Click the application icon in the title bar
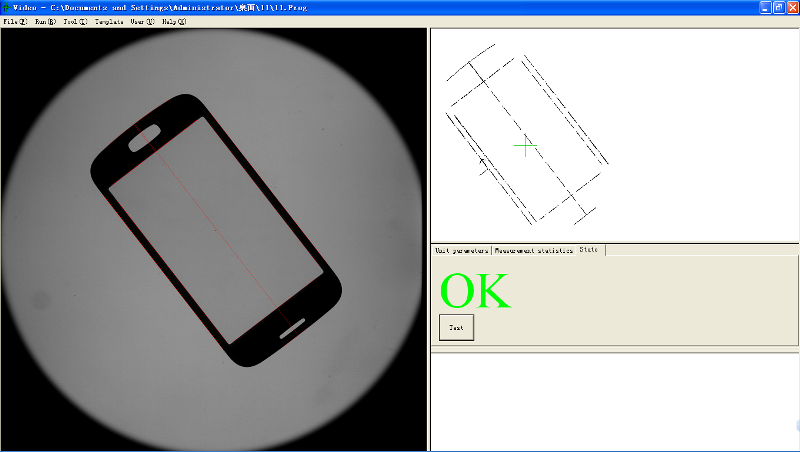Screen dimensions: 800x452 click(6, 7)
